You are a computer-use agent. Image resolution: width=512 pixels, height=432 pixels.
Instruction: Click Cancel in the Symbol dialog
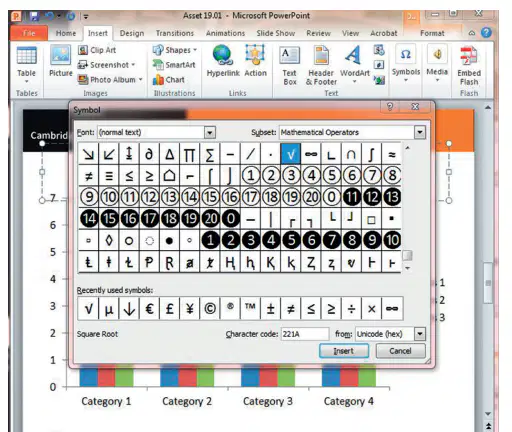[x=400, y=351]
